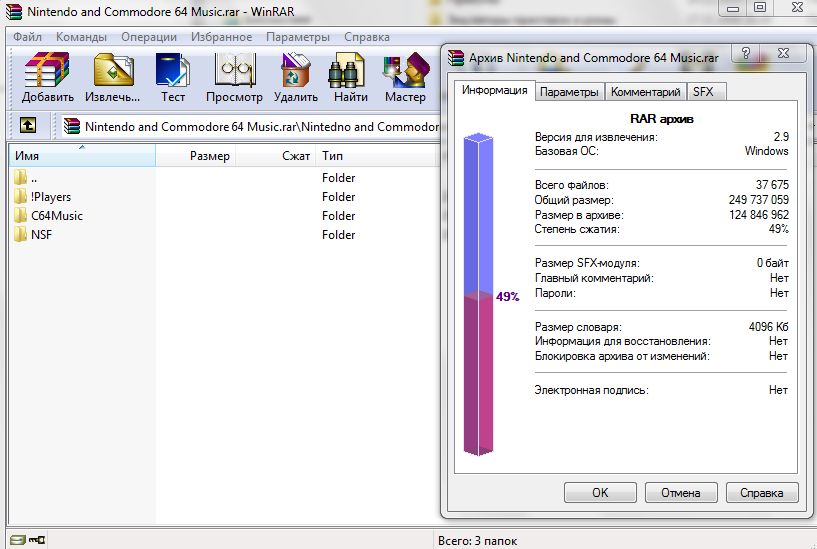Switch to the Комментарий tab
Image resolution: width=817 pixels, height=549 pixels.
tap(646, 92)
